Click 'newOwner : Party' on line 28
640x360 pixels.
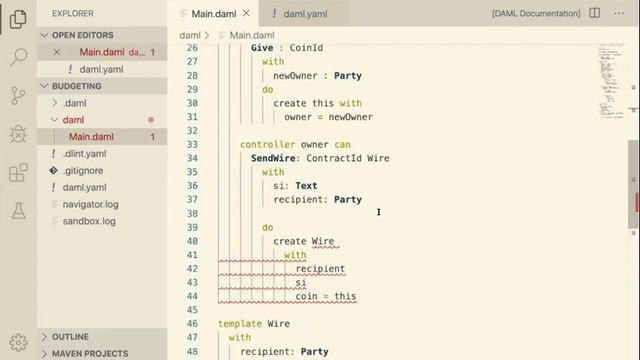point(317,76)
